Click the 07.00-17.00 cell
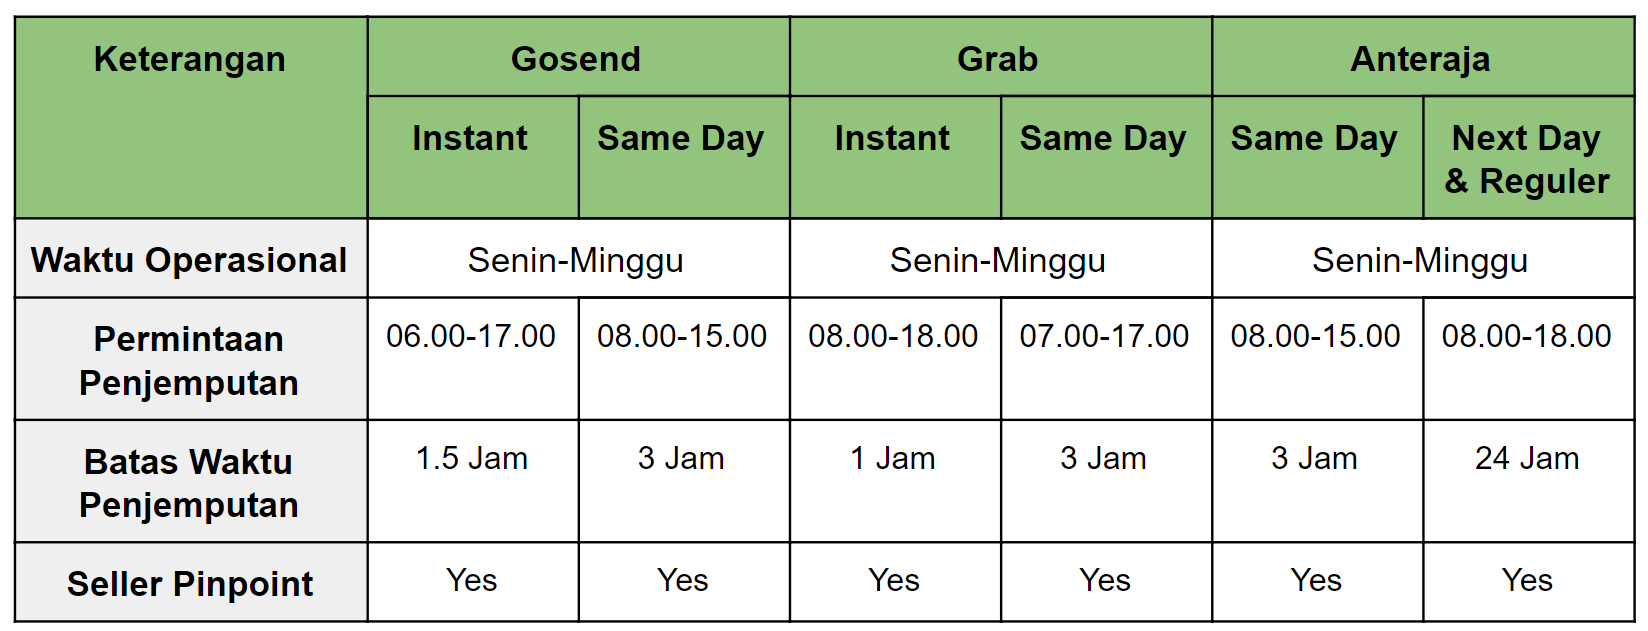The image size is (1648, 631). (x=1105, y=359)
